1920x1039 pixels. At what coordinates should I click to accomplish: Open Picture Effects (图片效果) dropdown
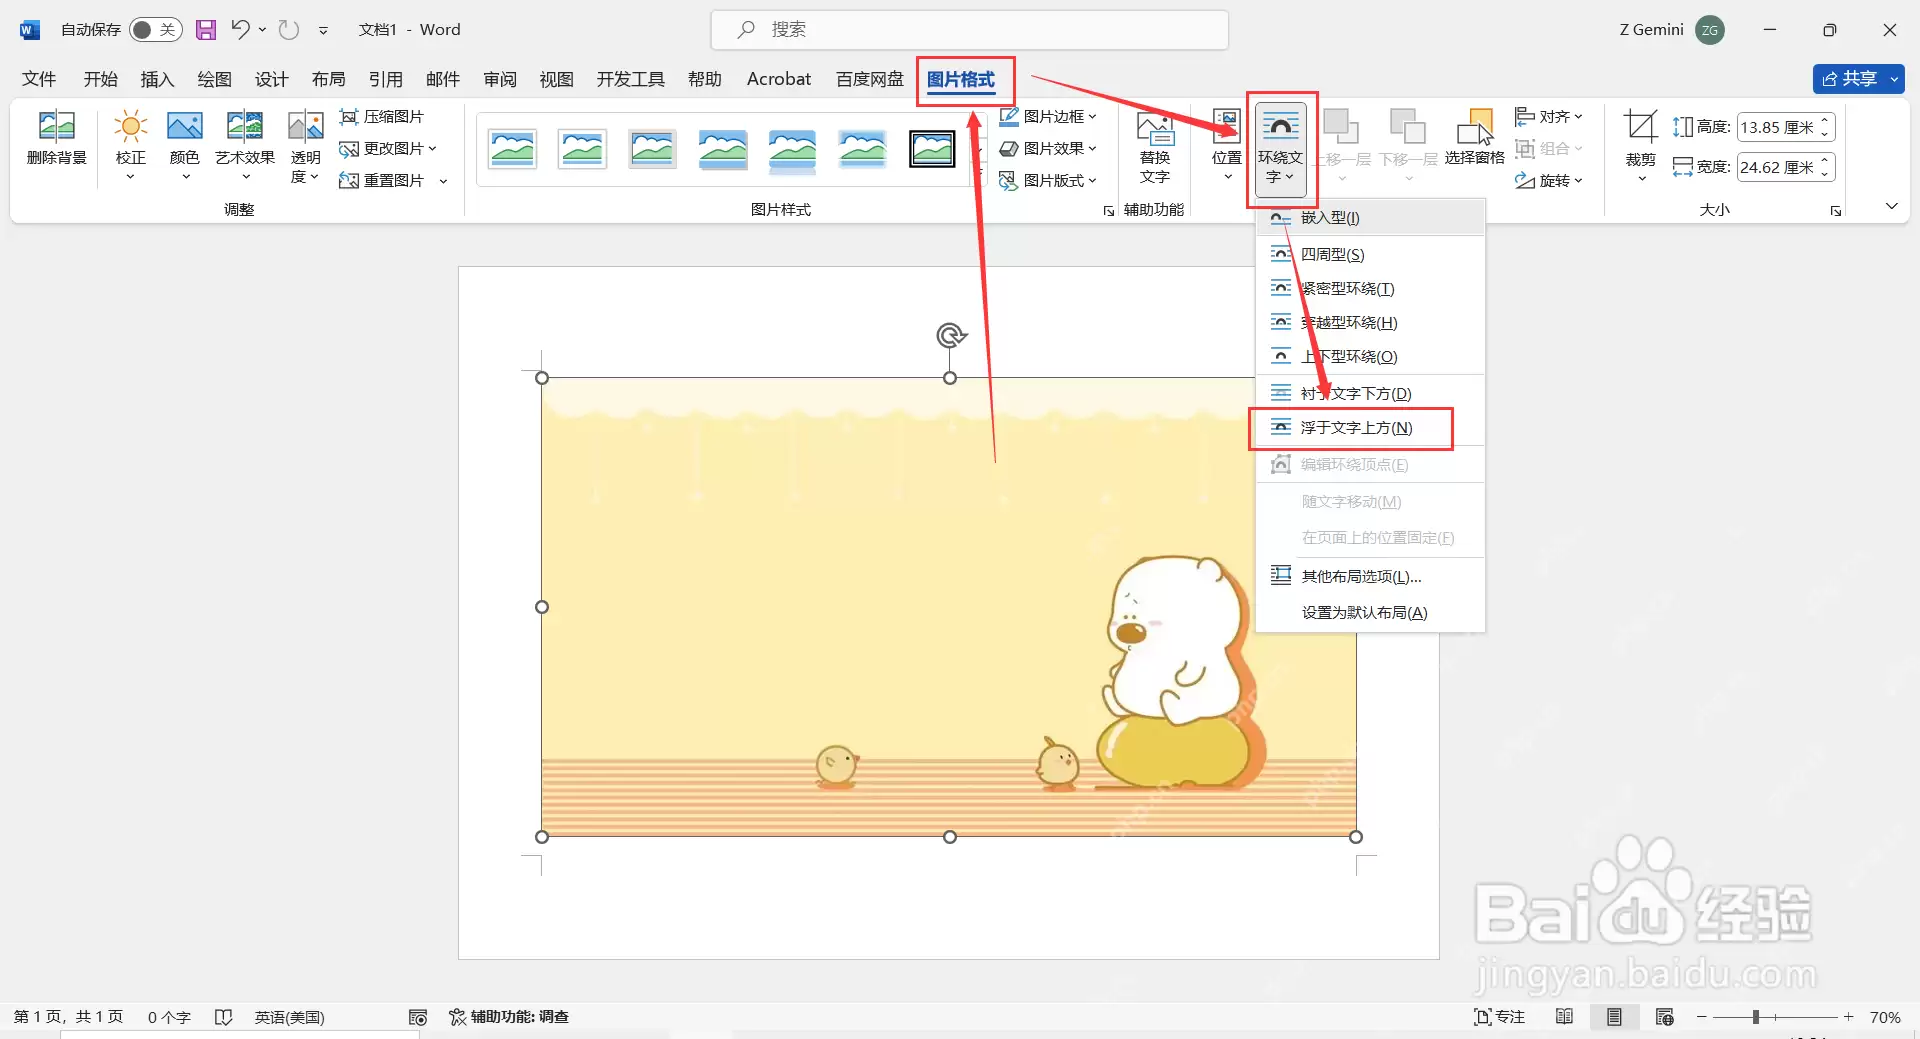pos(1048,149)
